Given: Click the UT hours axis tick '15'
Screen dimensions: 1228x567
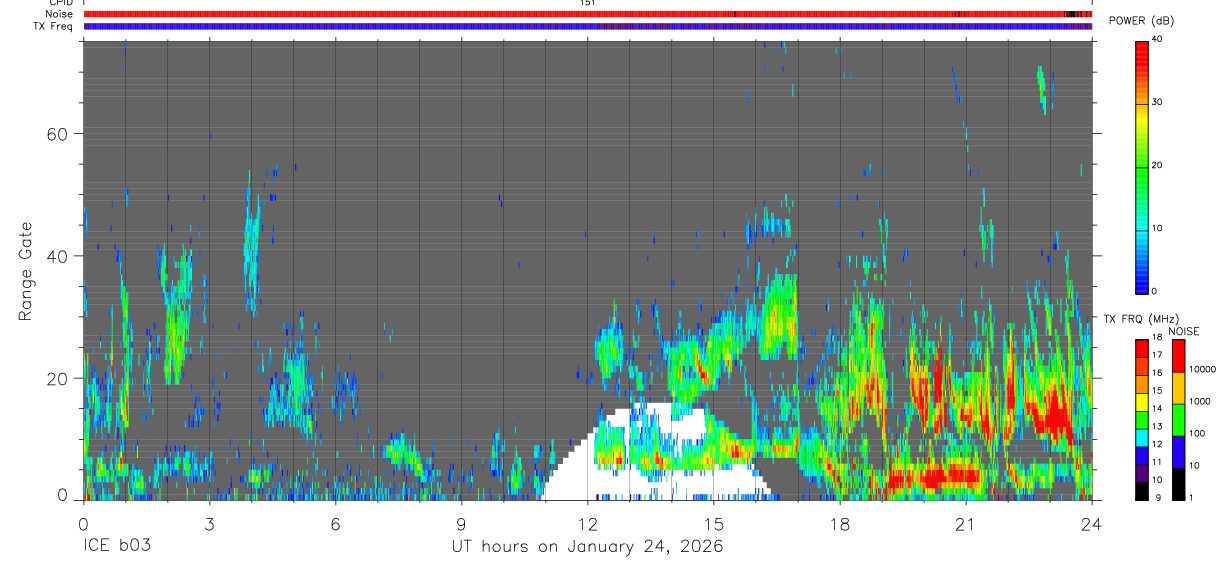Looking at the screenshot, I should (x=713, y=523).
